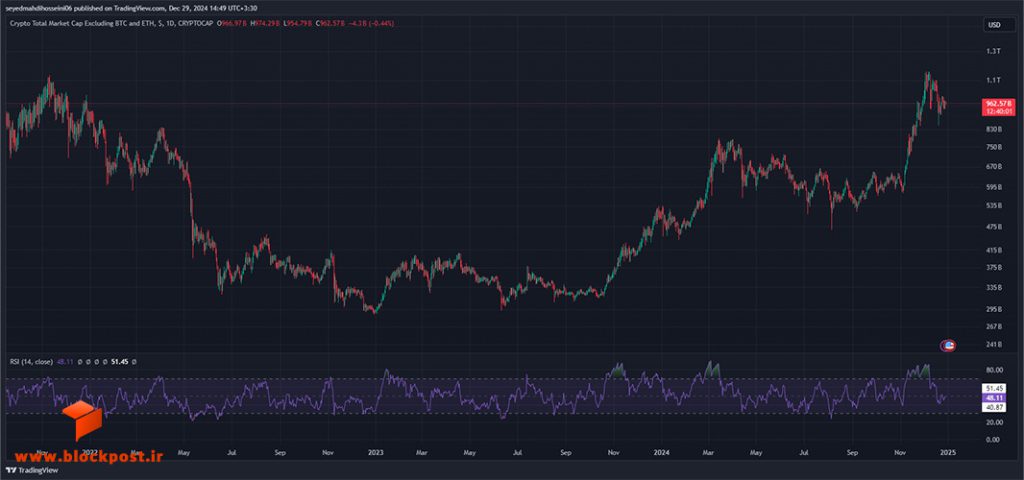Click the 40.87 RSI axis label
Screen dimensions: 1024x480
pos(995,407)
